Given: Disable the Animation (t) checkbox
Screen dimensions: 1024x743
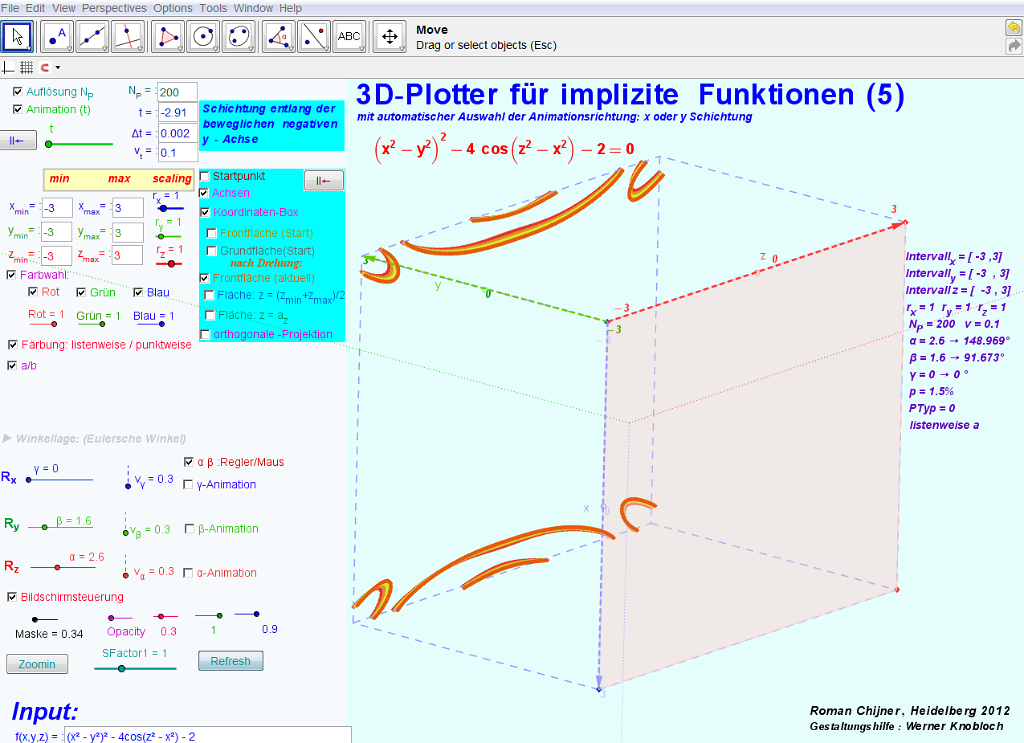Looking at the screenshot, I should [18, 109].
